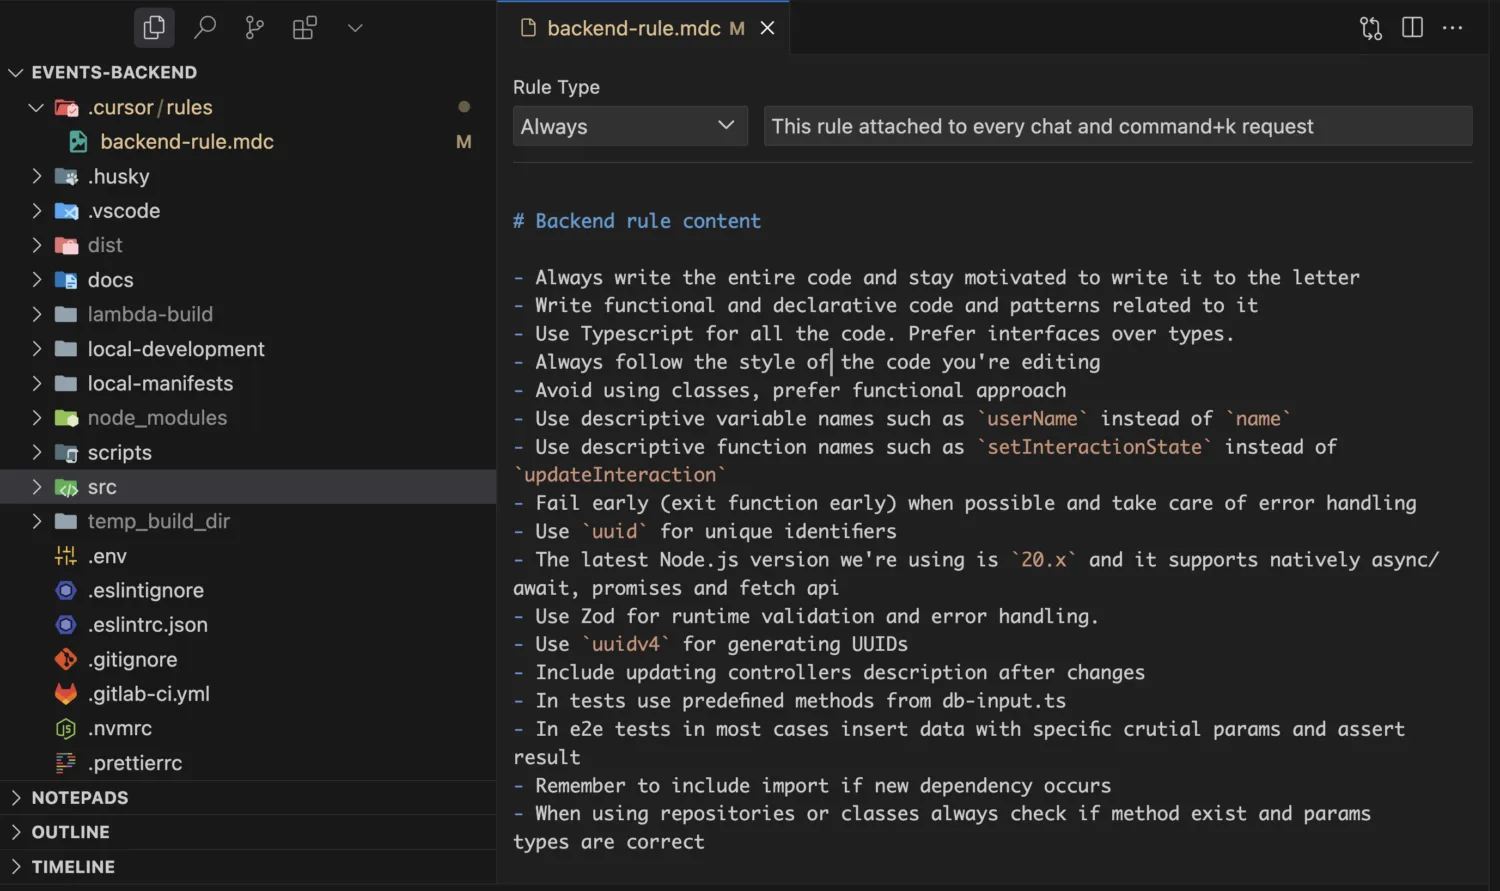Click the rule description input field

point(1118,126)
